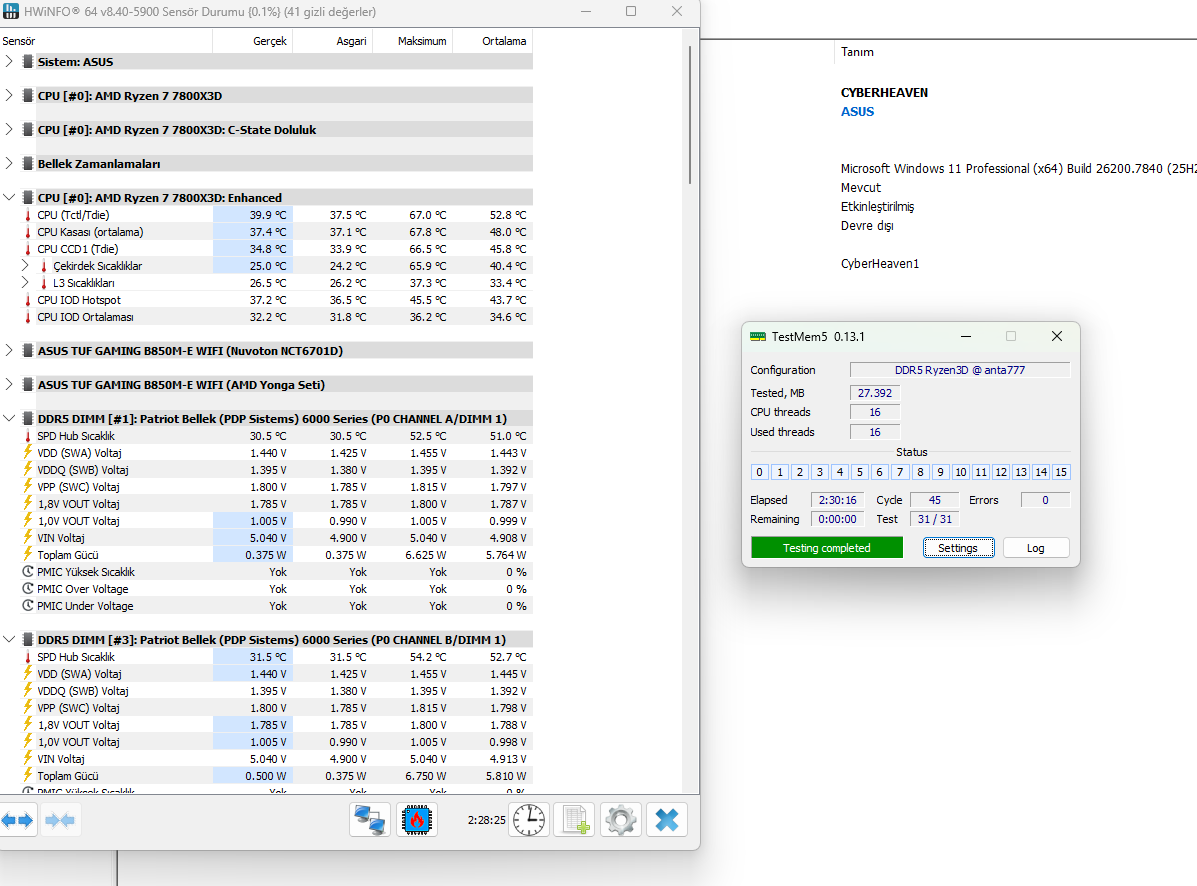Click the thermometer icon beside SPD Hub Sıcaklık of DIMM #3

[x=28, y=657]
